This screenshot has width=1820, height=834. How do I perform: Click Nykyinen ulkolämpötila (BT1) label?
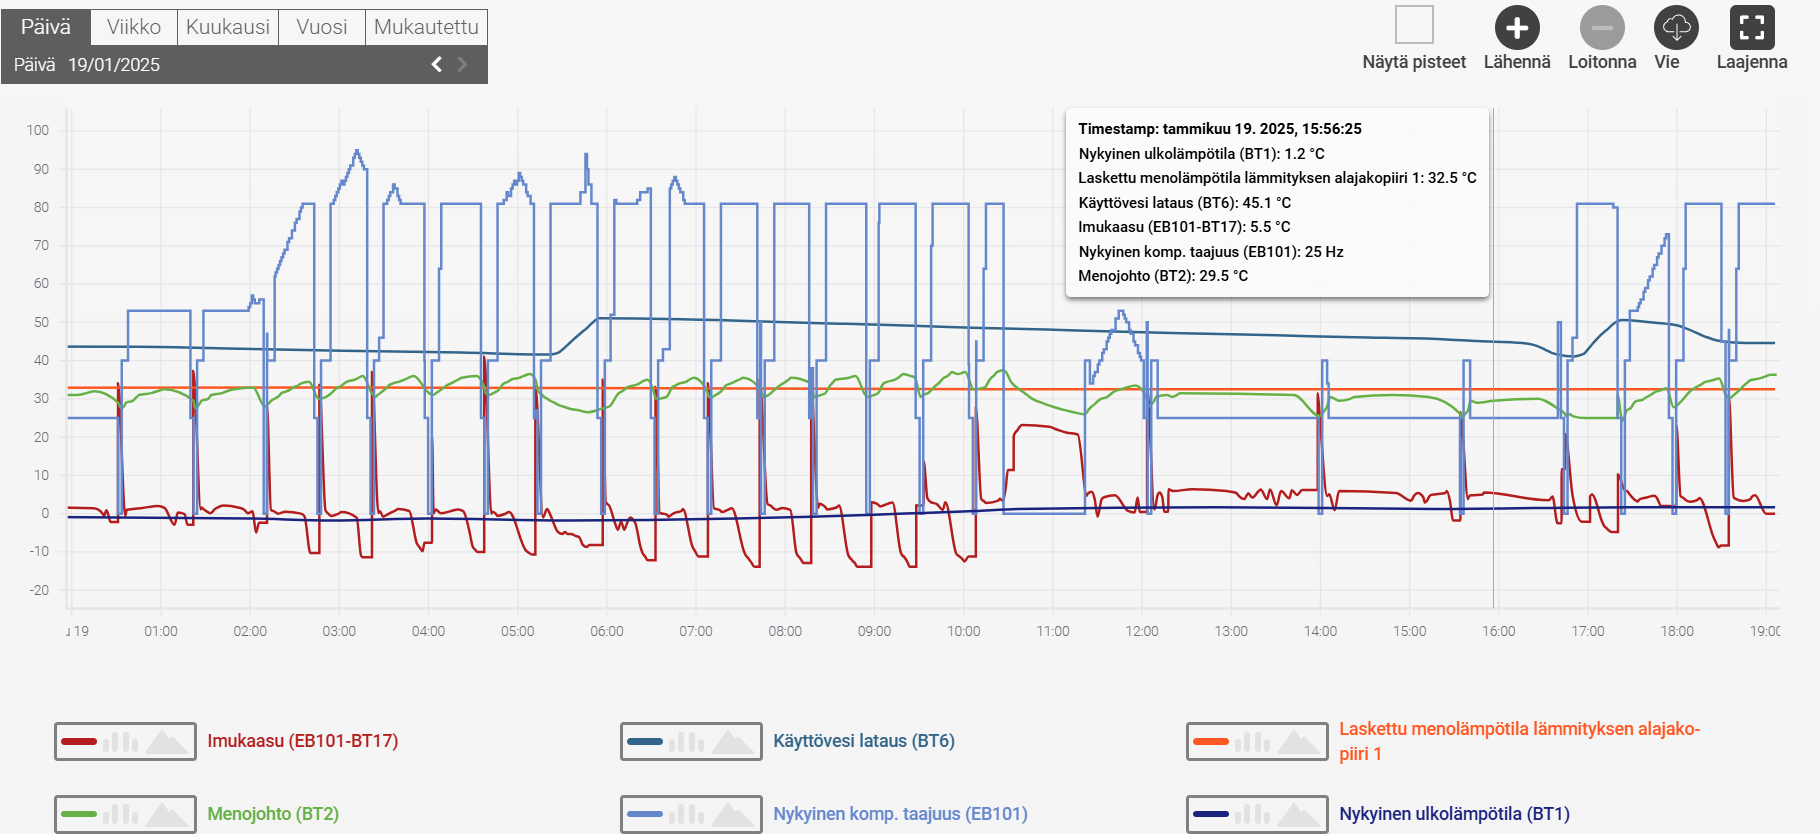1454,814
